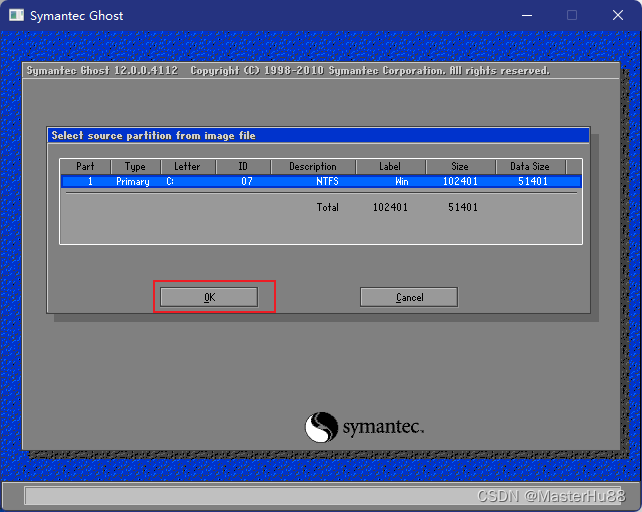Select partition row 1 Primary NTFS

click(x=321, y=181)
